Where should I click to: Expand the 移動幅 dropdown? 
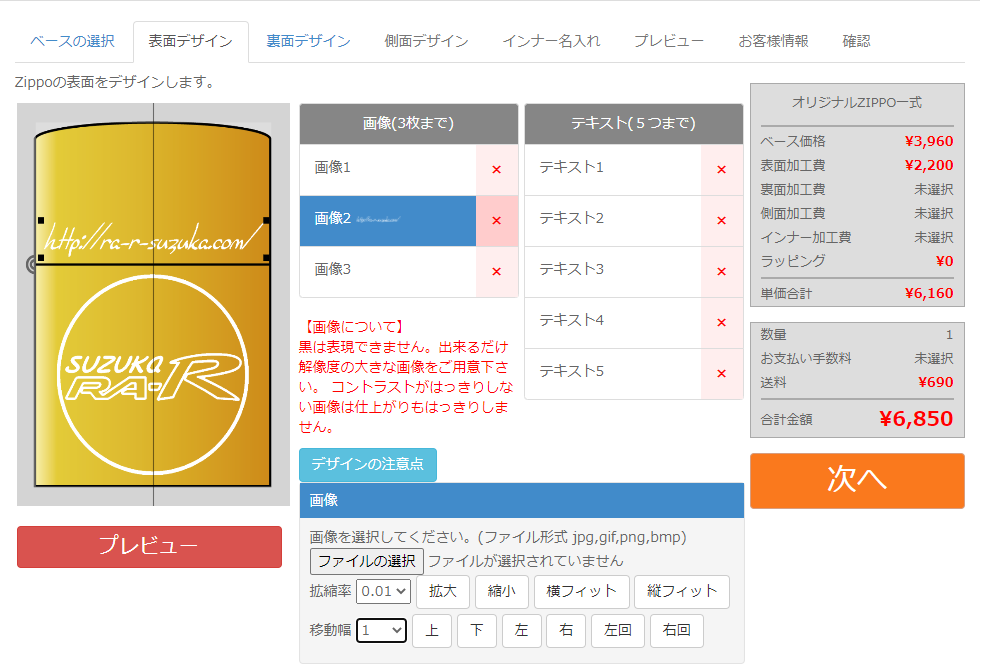tap(381, 631)
